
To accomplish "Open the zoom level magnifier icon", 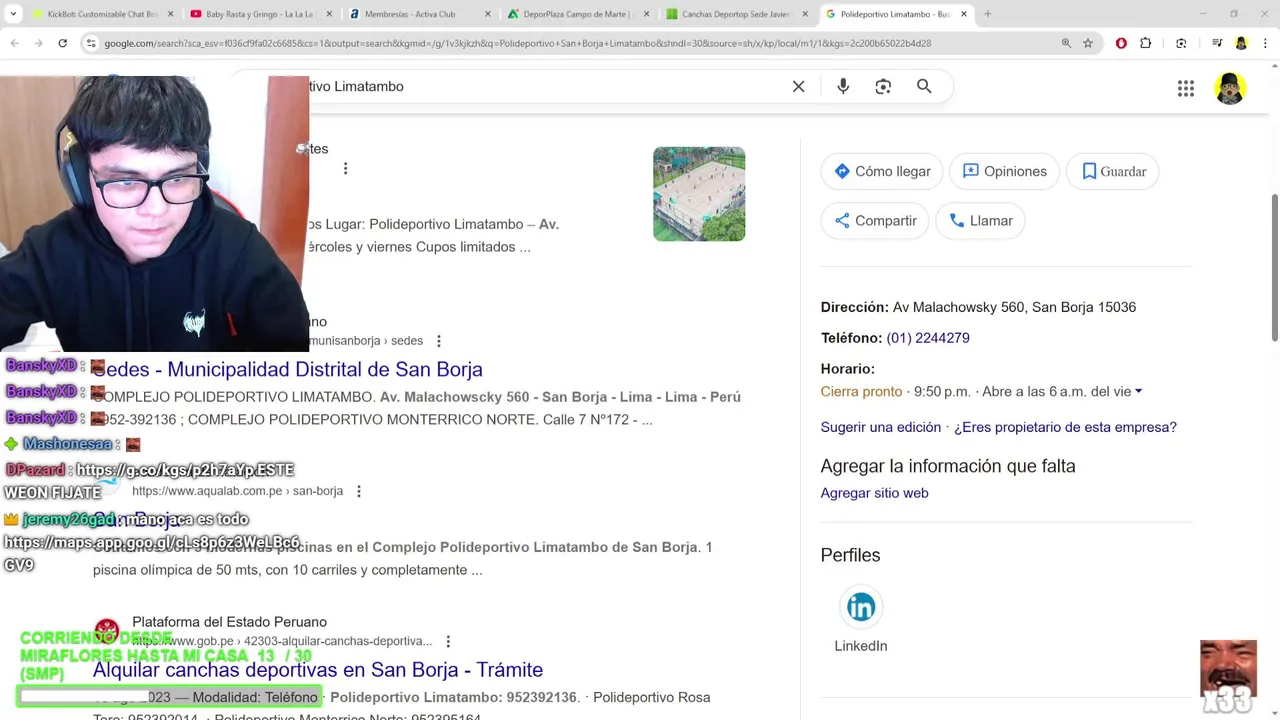I will [x=1066, y=43].
